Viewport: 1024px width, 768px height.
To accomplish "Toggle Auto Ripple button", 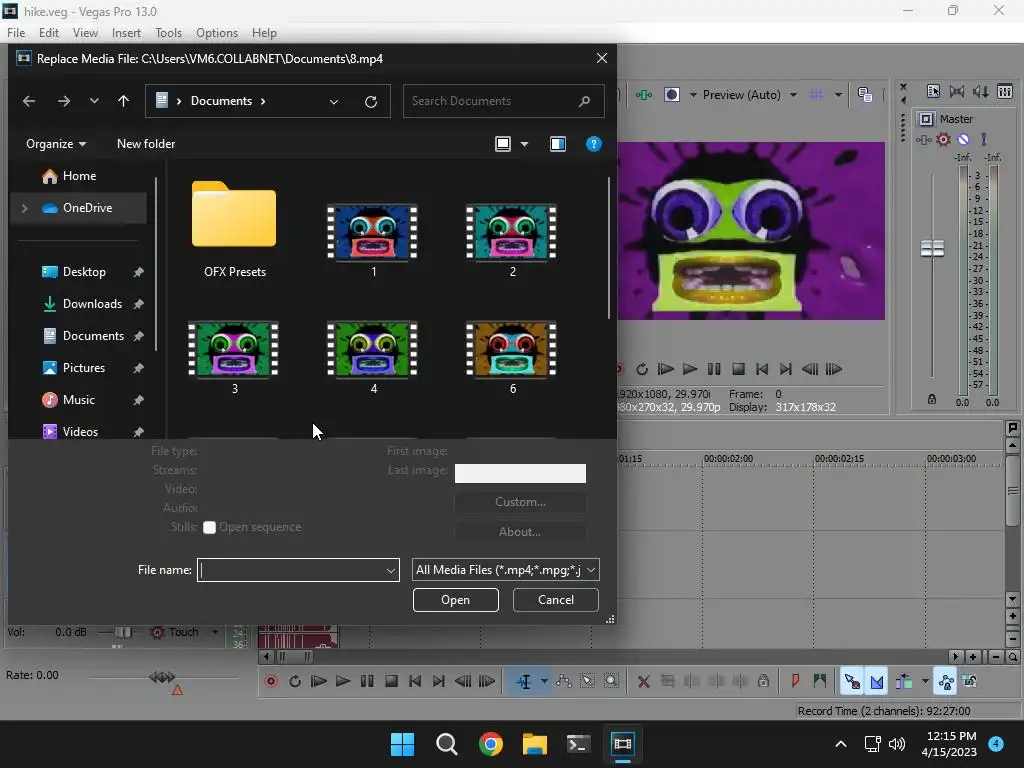I will tap(904, 681).
